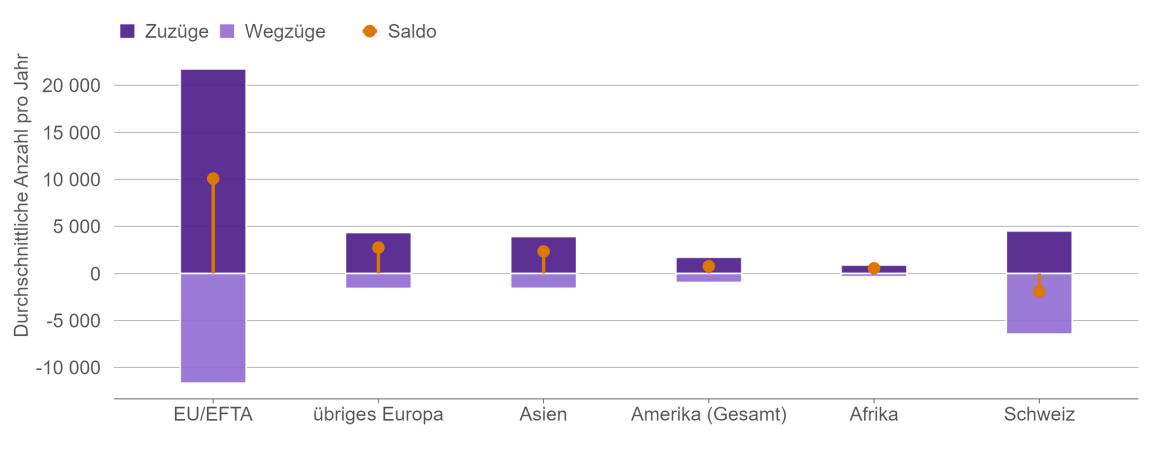Click the Schweiz Saldo orange dot
This screenshot has width=1152, height=460.
pos(1039,292)
